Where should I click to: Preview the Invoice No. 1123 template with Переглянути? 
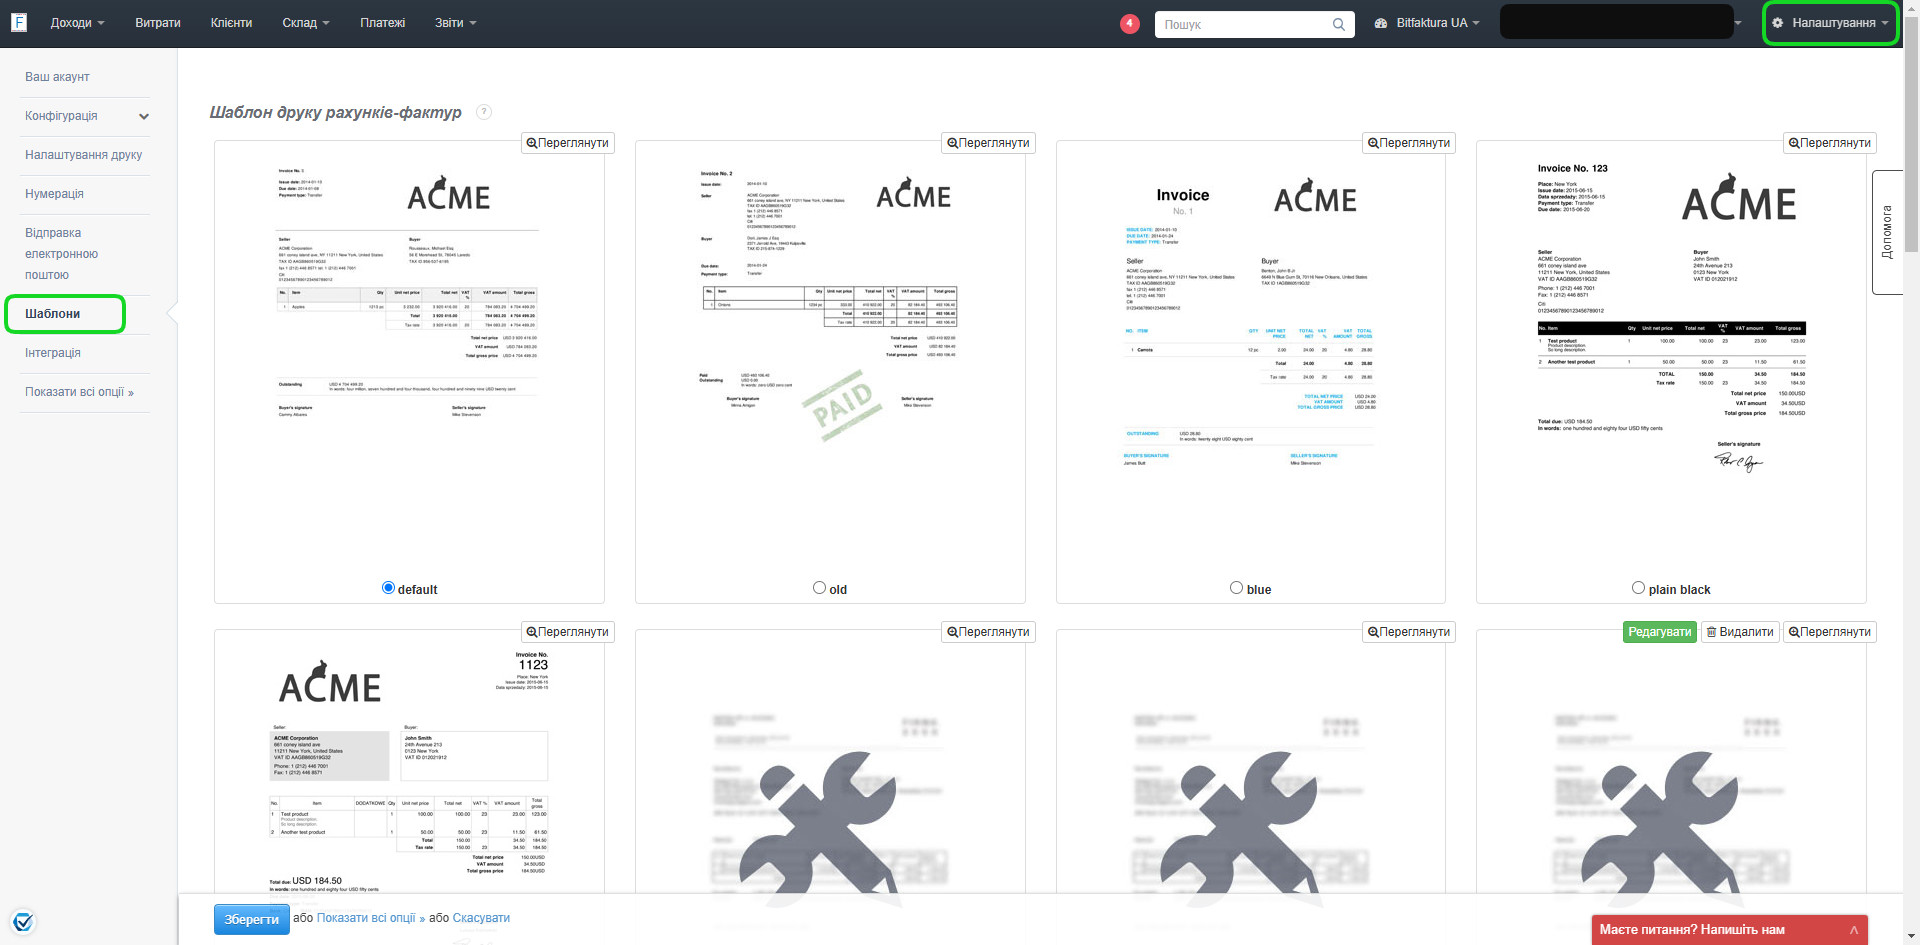click(x=568, y=632)
